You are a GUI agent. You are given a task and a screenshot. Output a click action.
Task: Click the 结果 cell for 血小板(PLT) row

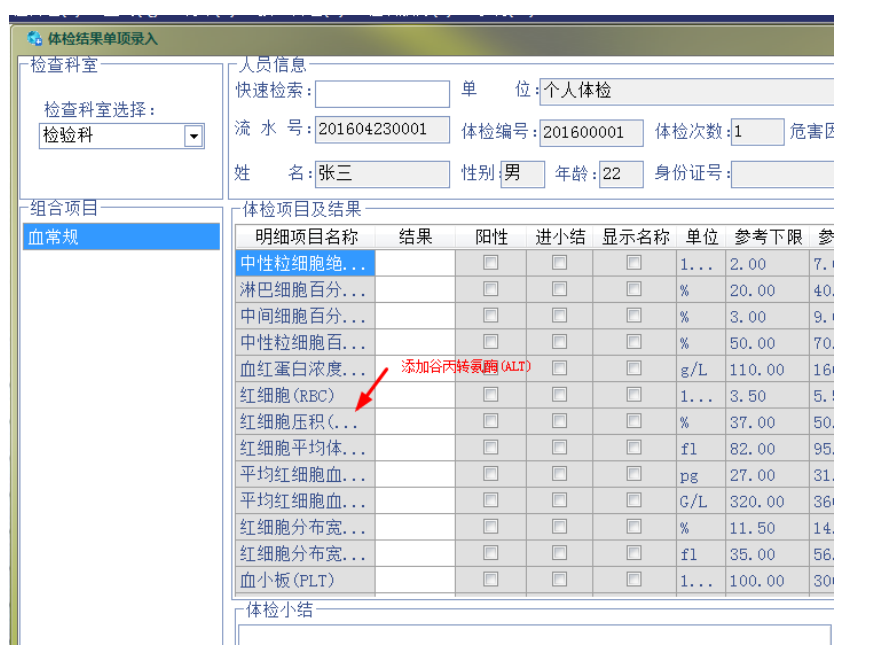point(415,580)
